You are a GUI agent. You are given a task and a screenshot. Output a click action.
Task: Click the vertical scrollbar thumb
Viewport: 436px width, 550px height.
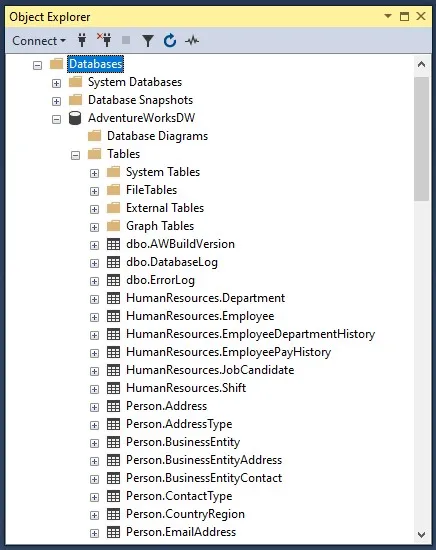click(x=422, y=139)
